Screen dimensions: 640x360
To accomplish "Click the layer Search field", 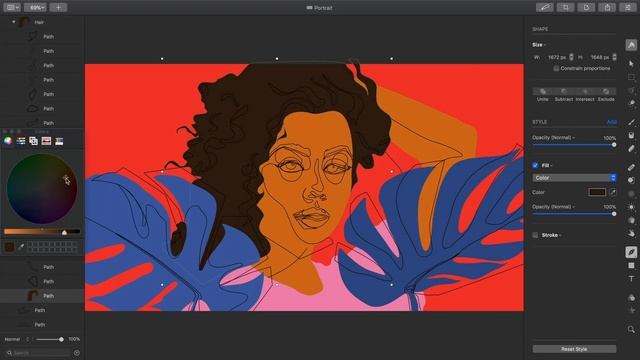I will pyautogui.click(x=39, y=353).
